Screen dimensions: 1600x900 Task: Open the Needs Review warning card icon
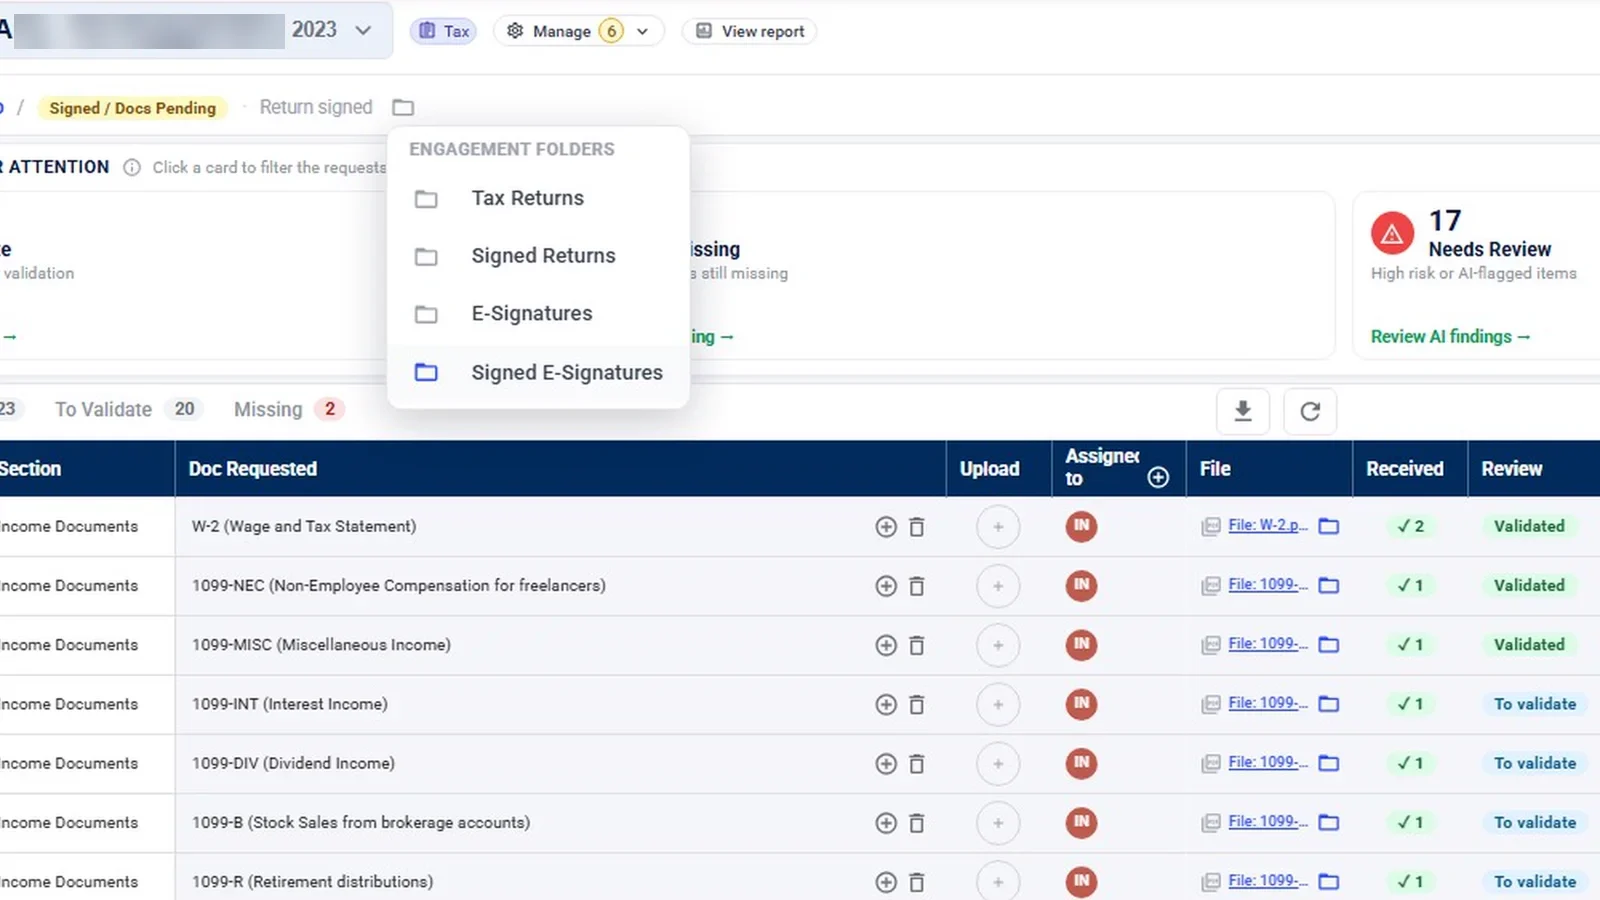pos(1392,234)
